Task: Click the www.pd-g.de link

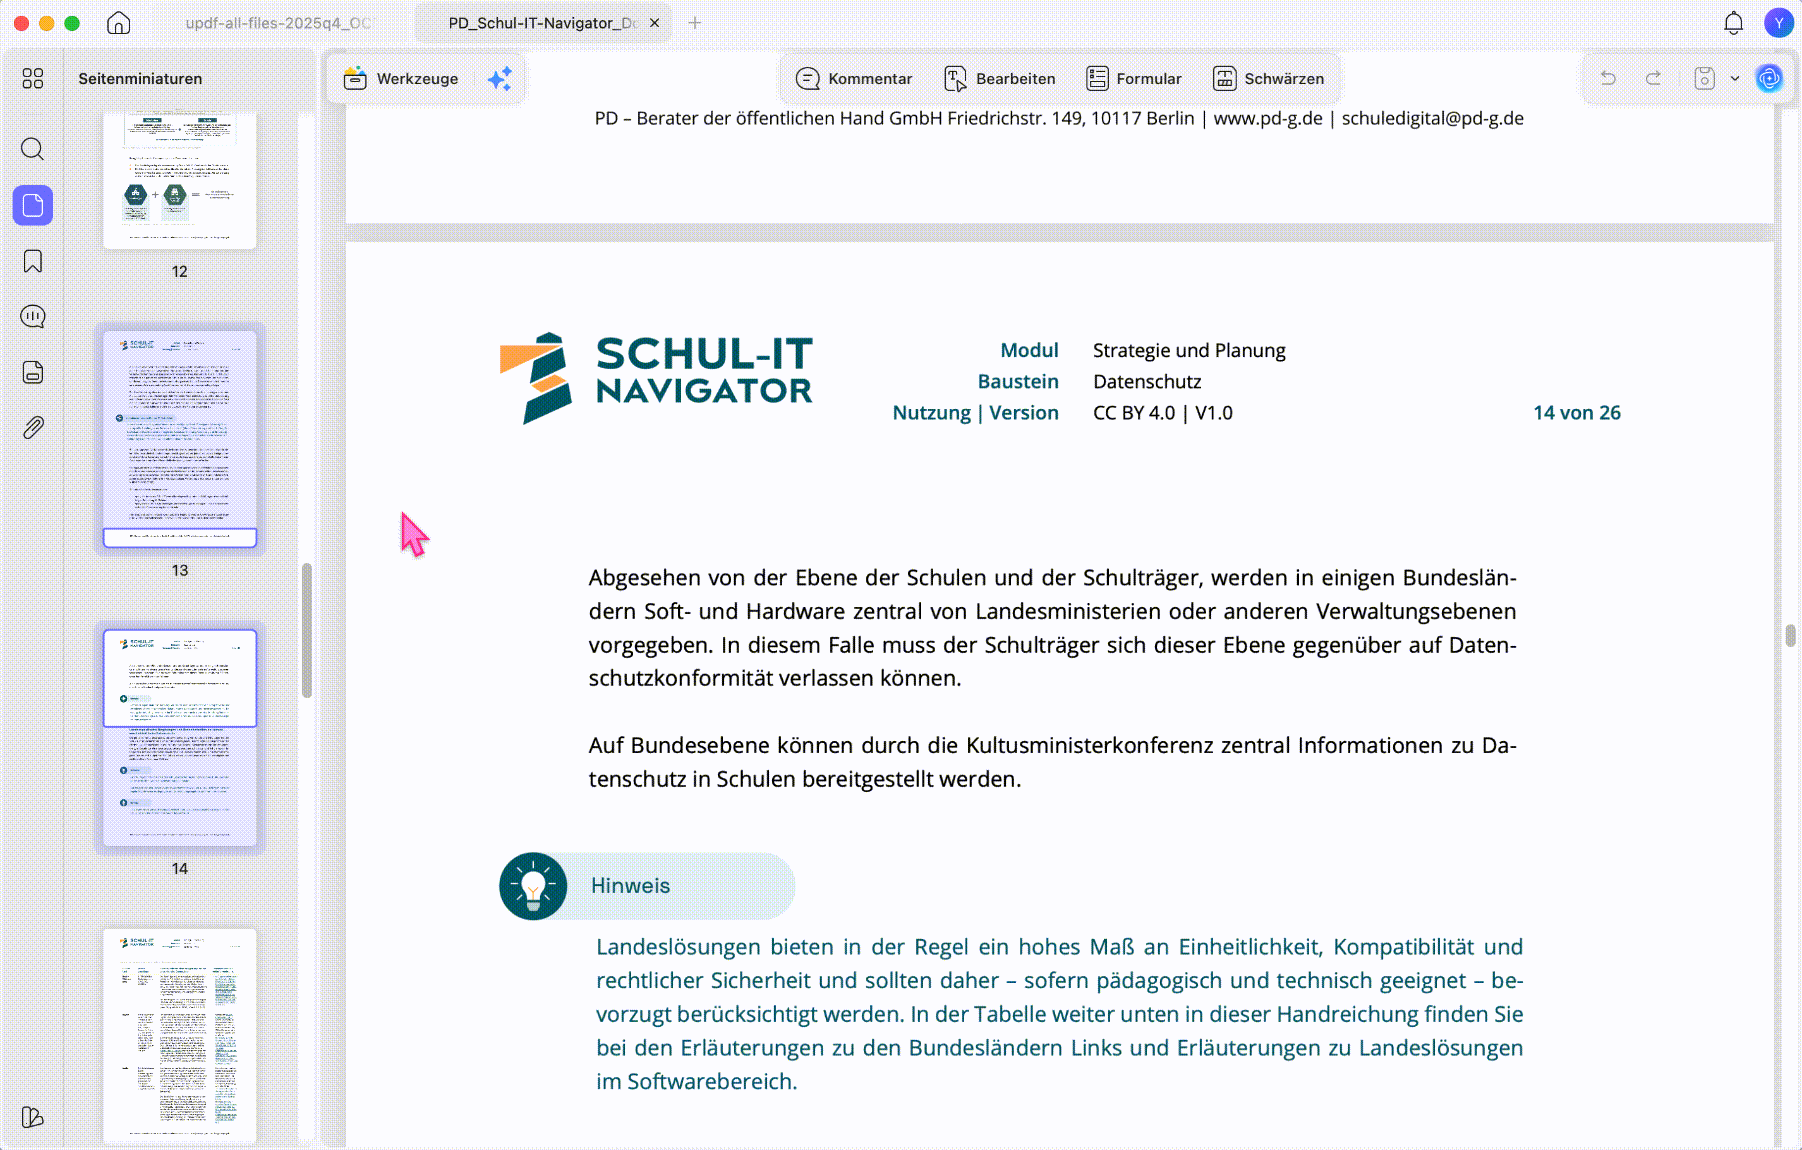Action: click(x=1268, y=118)
